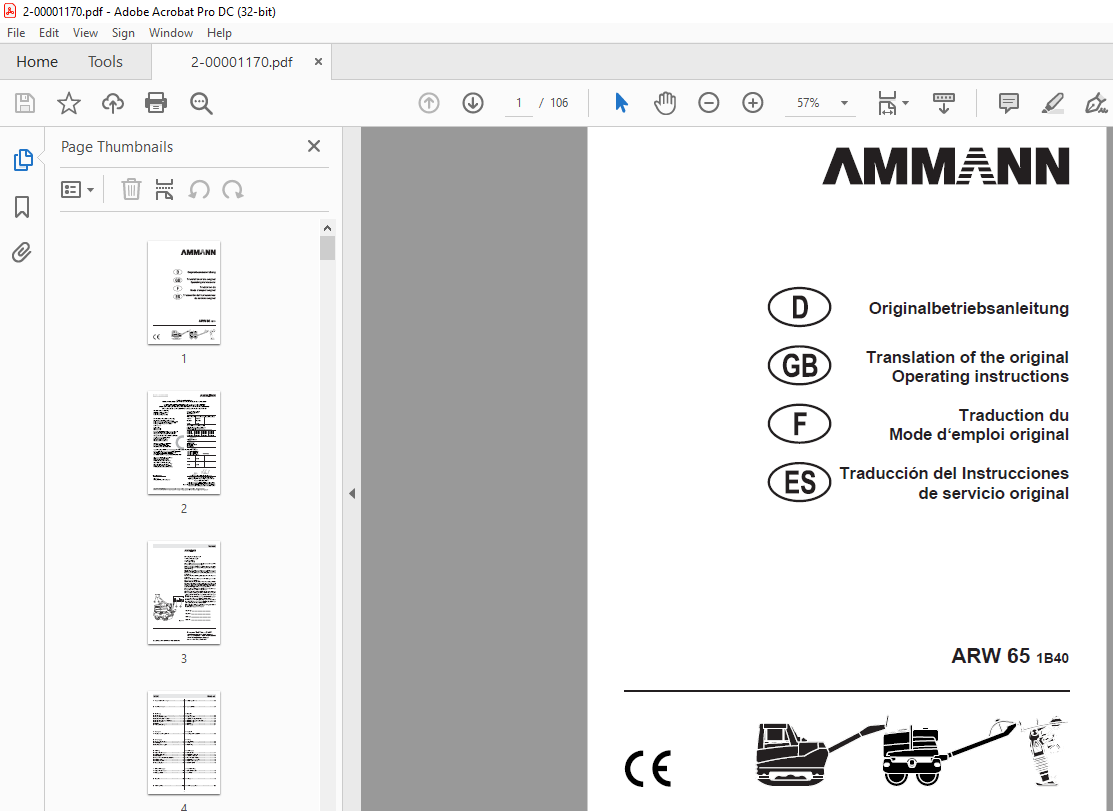Click the thumbnails panel scrollbar handle
This screenshot has height=811, width=1113.
pyautogui.click(x=327, y=248)
